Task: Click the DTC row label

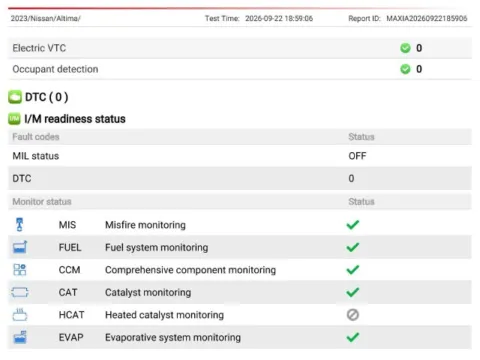Action: 22,179
